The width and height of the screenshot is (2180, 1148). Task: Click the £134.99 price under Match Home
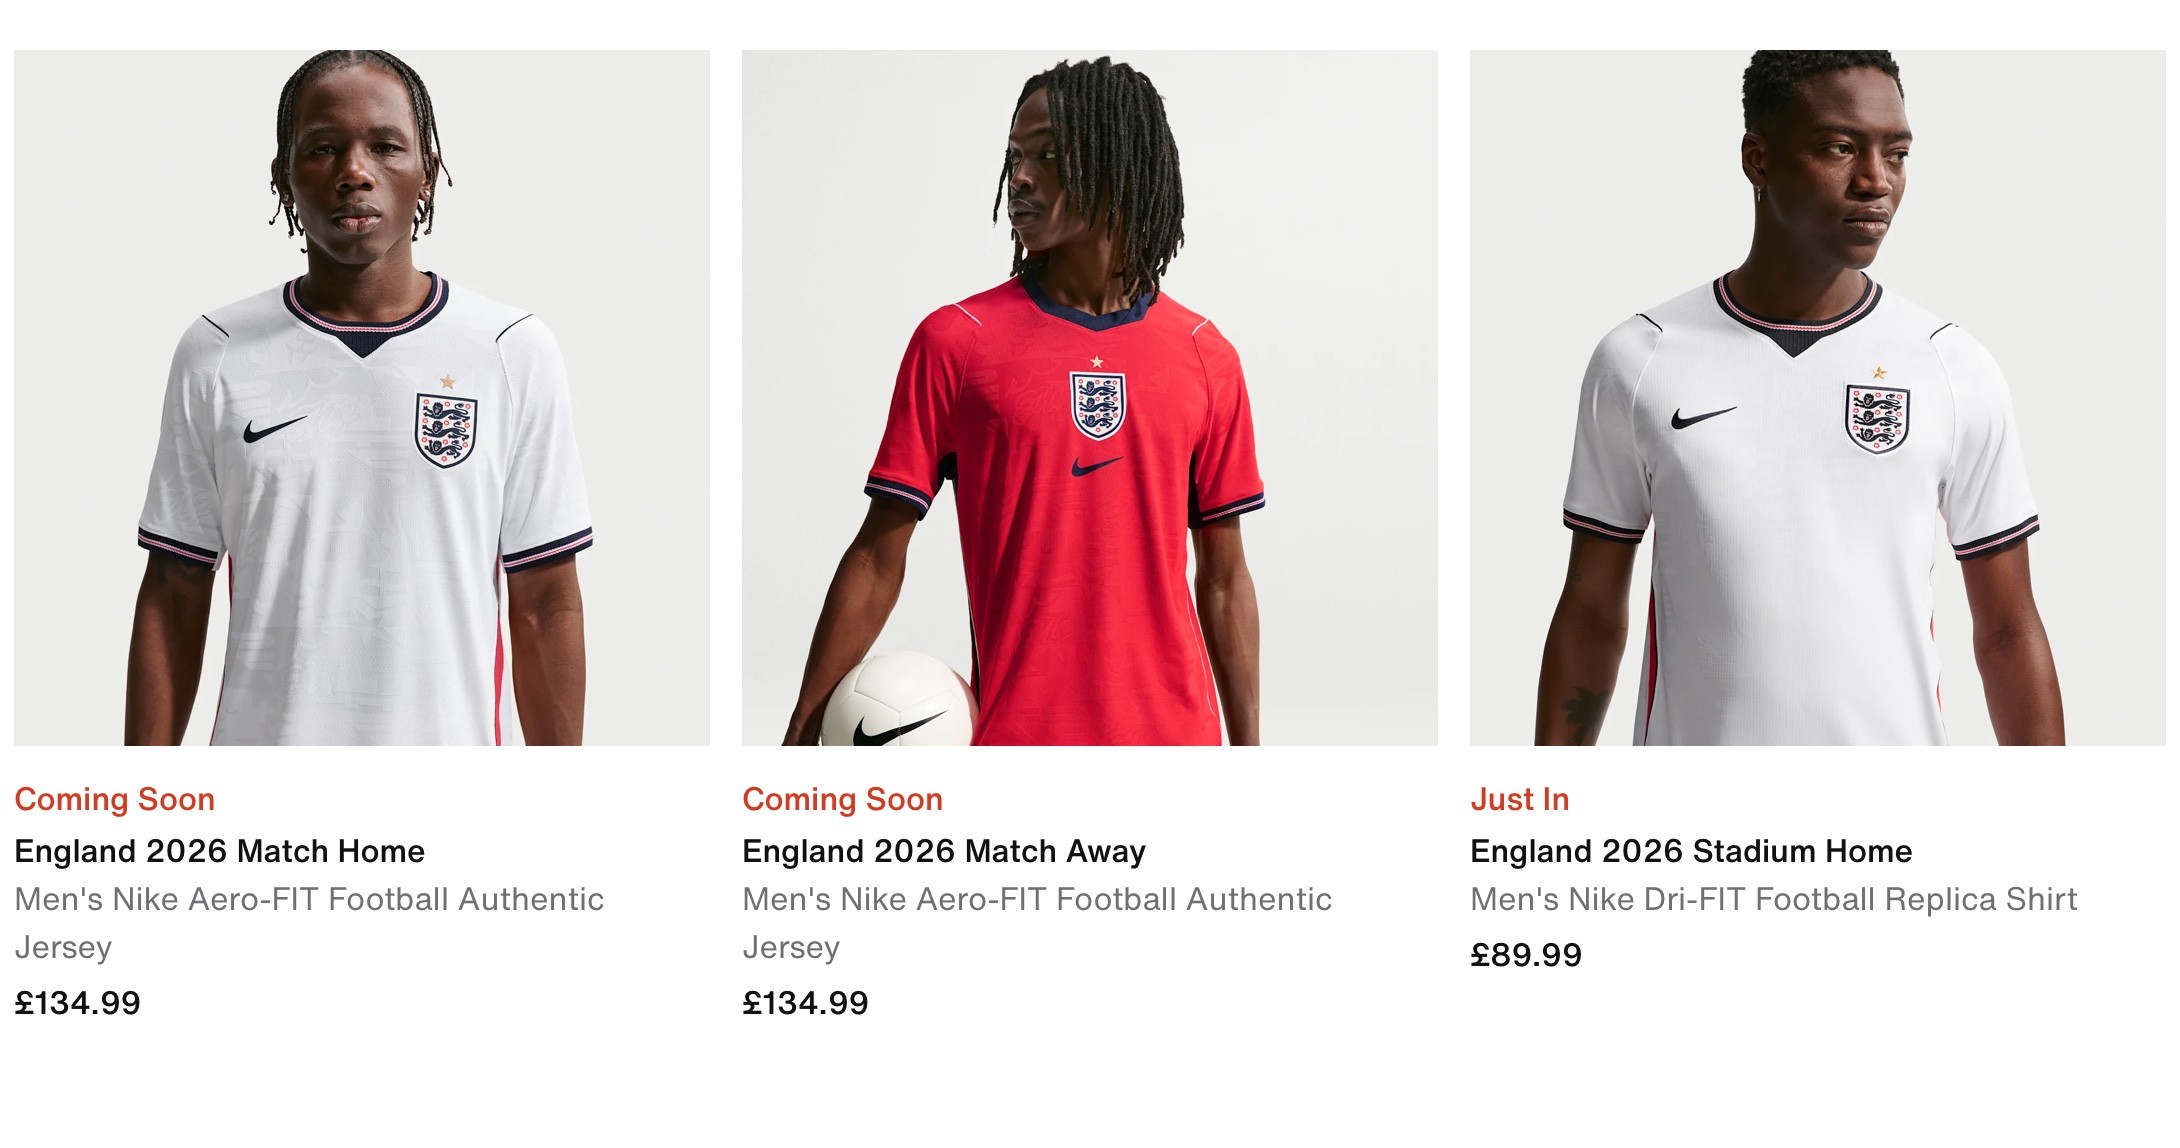77,1003
